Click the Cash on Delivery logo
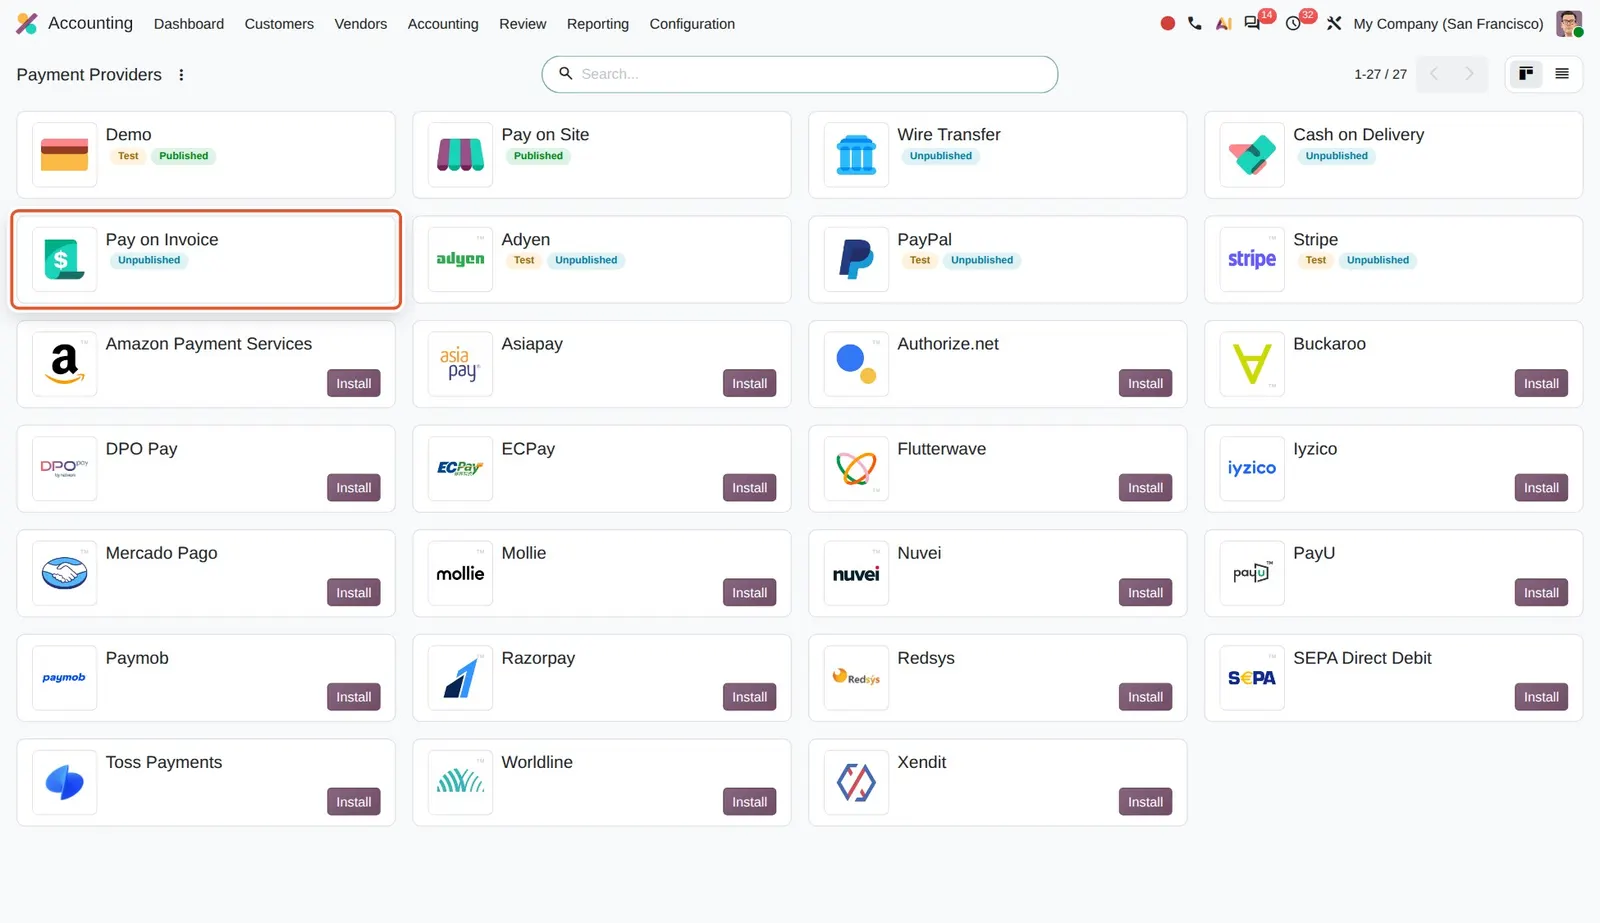The height and width of the screenshot is (923, 1600). coord(1252,155)
